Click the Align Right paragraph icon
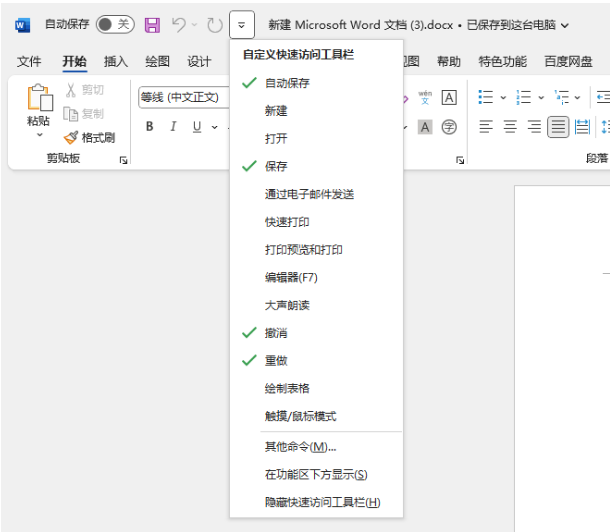Viewport: 610px width, 532px height. pyautogui.click(x=534, y=127)
